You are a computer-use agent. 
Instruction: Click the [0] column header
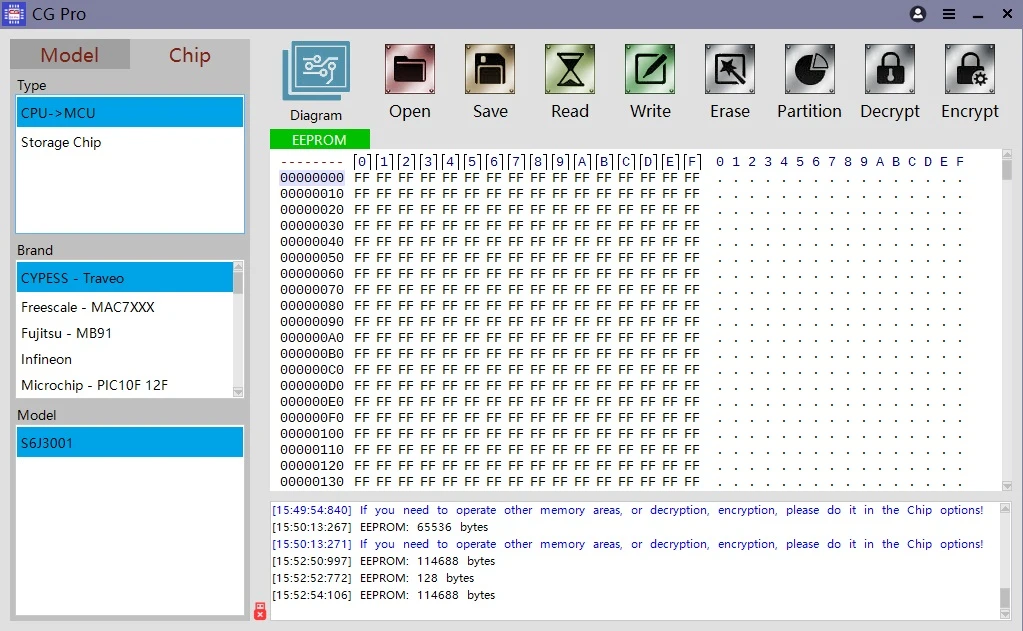362,161
